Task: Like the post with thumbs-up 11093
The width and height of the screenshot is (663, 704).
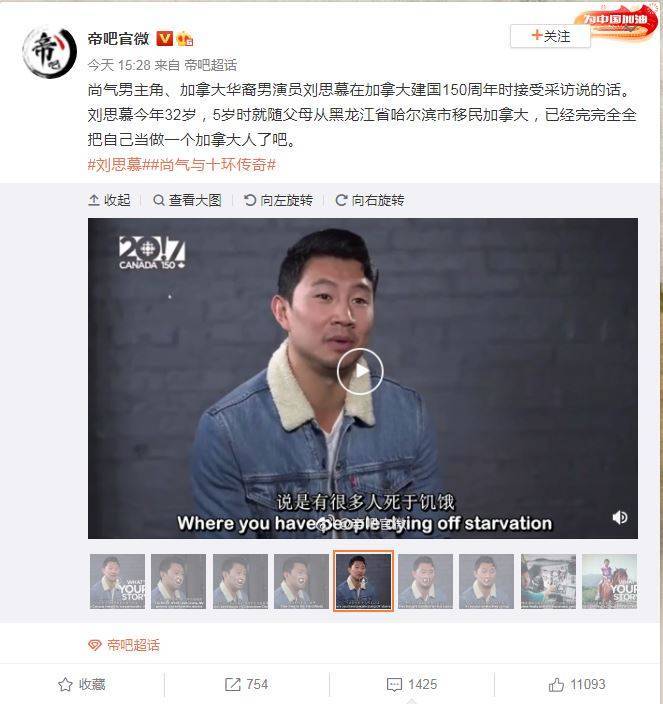Action: pos(577,684)
